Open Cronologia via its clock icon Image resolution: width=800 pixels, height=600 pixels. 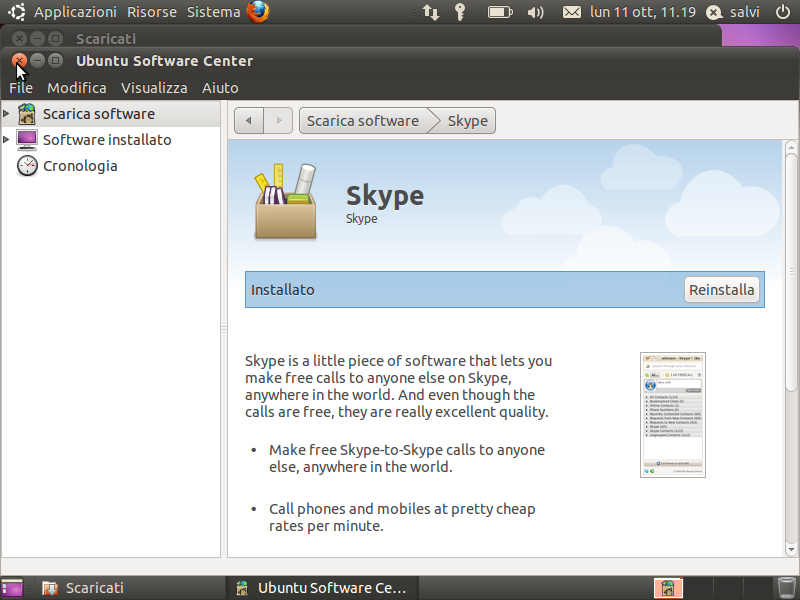coord(27,166)
